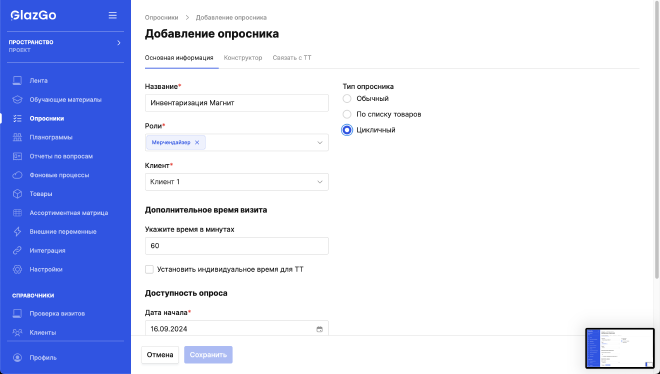The image size is (660, 374).
Task: Click the Ассортиментная матрица grid icon
Action: click(x=17, y=213)
